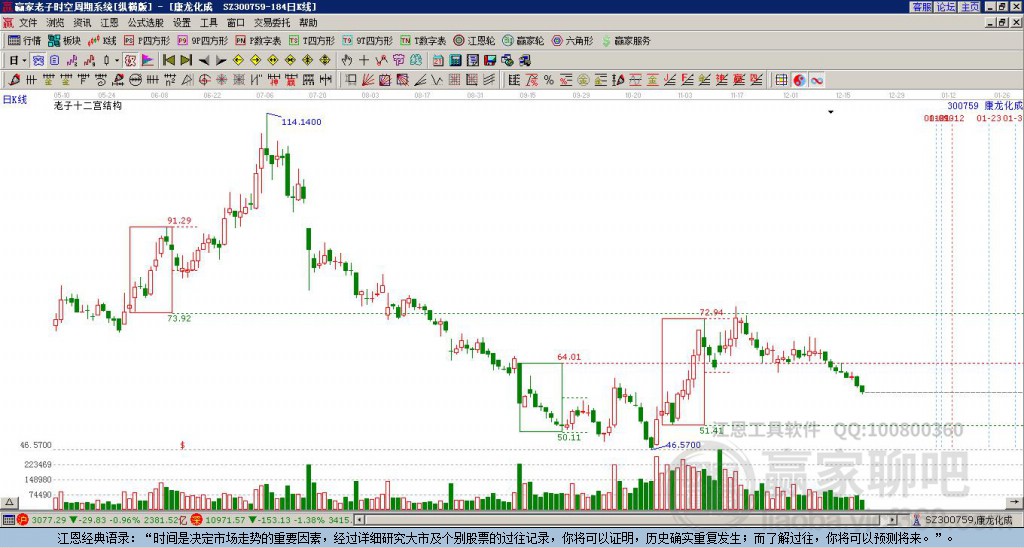Toggle the infinity loop icon
Screen dimensions: 1024x548
[817, 80]
